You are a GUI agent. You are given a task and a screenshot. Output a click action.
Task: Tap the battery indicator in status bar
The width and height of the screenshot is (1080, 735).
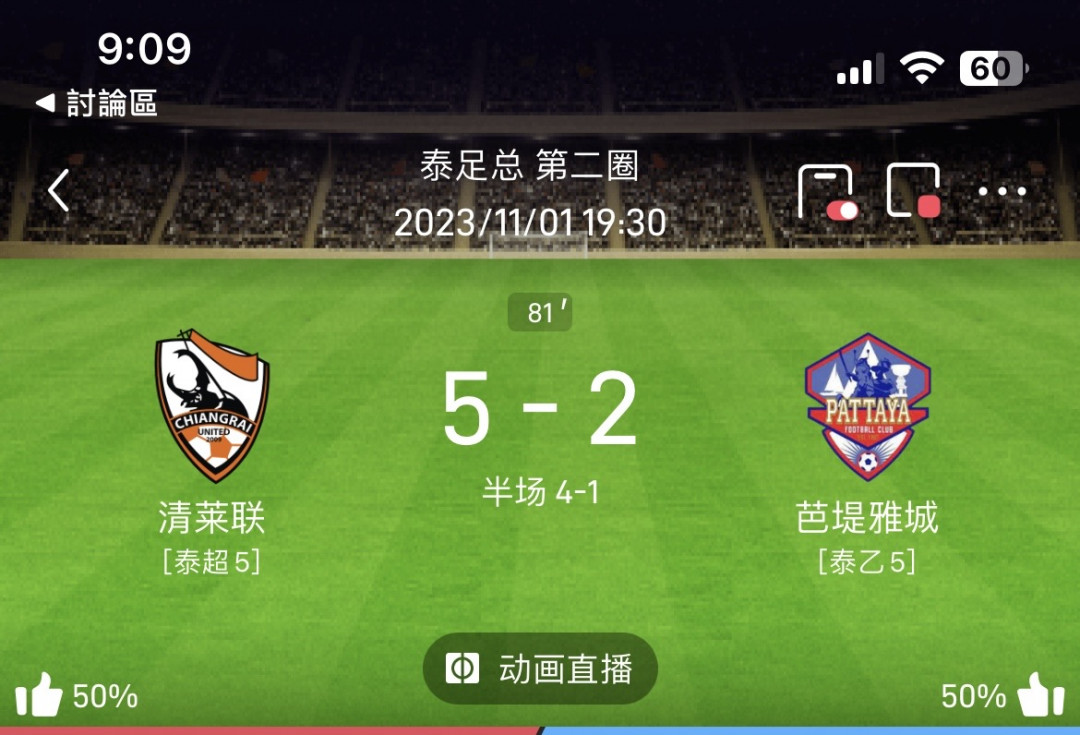[994, 69]
